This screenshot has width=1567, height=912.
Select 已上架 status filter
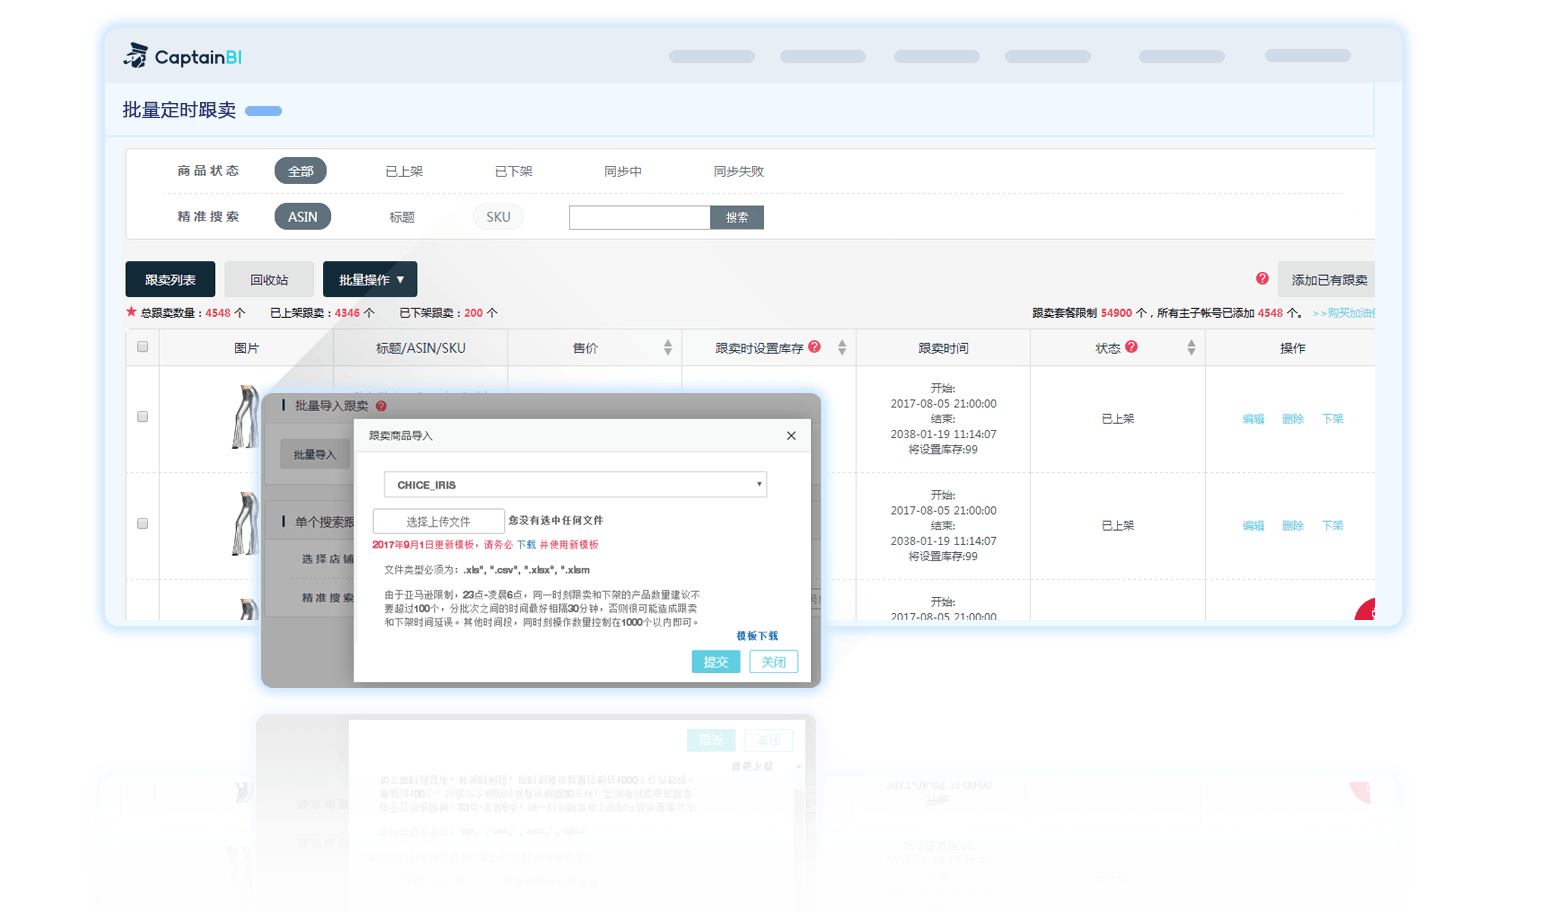click(404, 171)
